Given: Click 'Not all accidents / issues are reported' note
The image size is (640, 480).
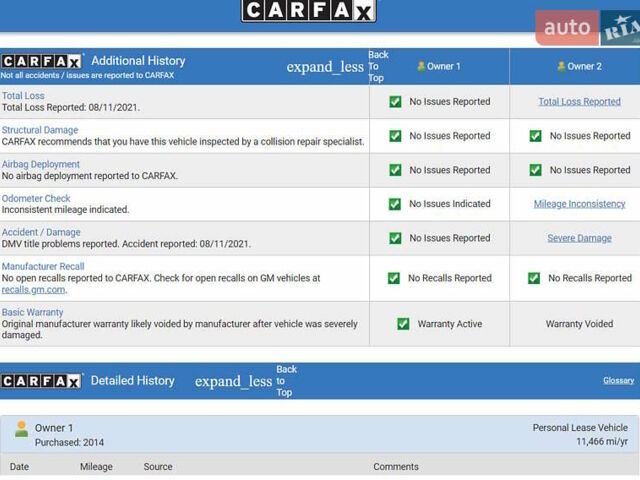Looking at the screenshot, I should pos(87,76).
